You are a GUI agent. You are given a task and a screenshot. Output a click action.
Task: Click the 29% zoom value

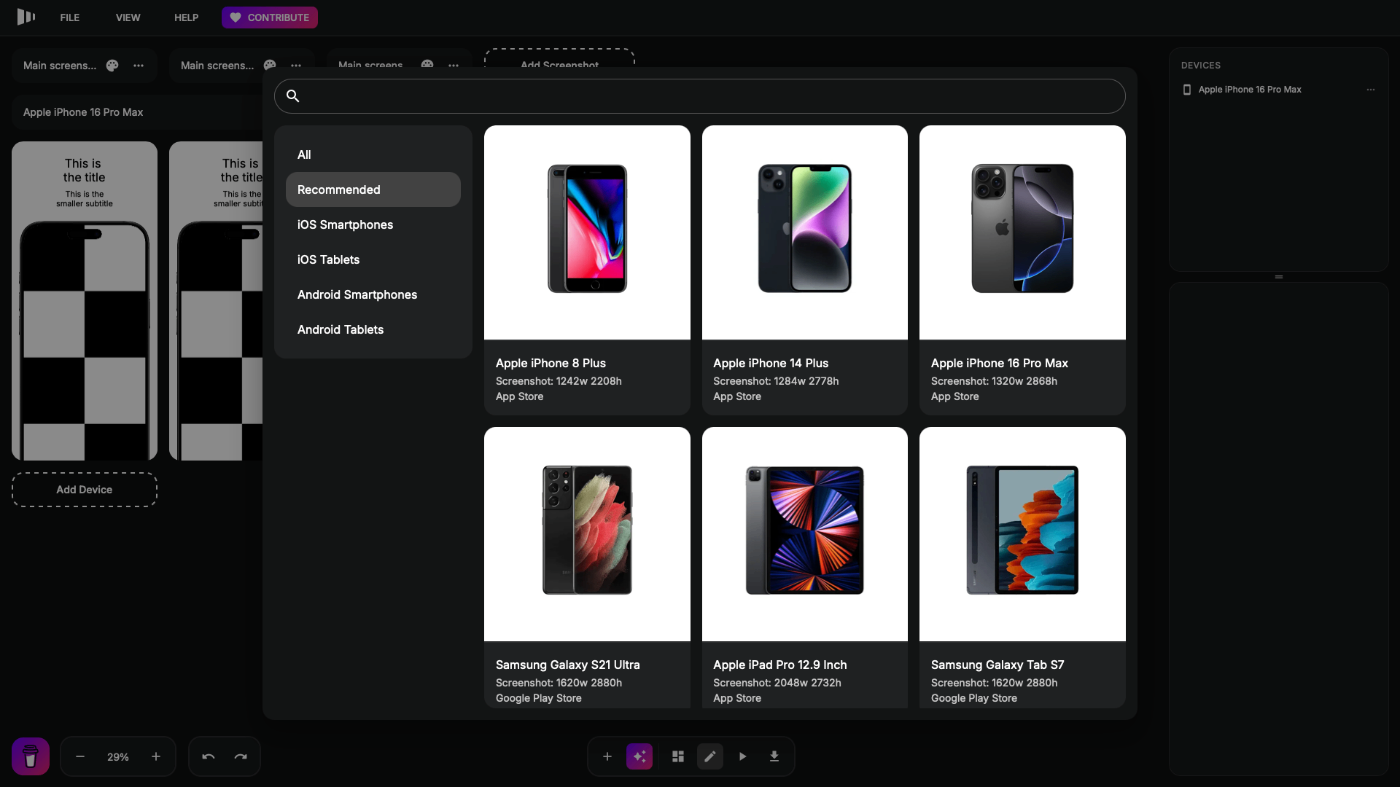click(x=118, y=758)
